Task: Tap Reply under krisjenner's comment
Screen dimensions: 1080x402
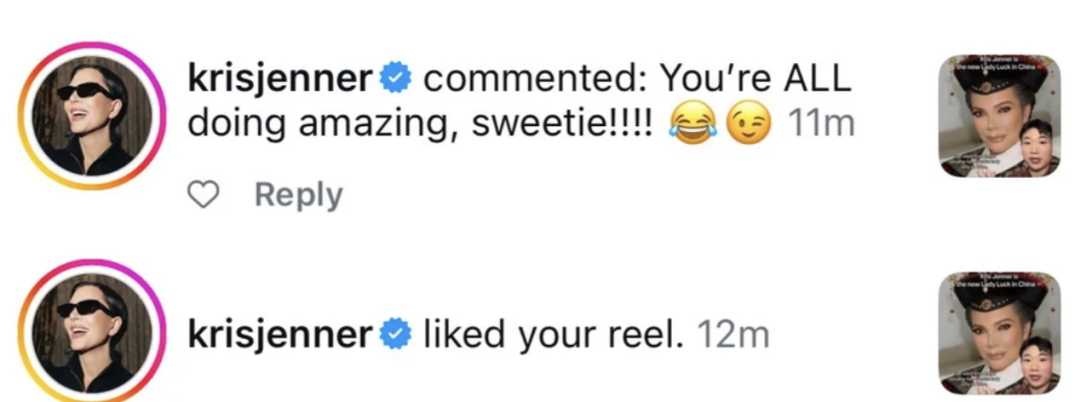Action: 298,195
